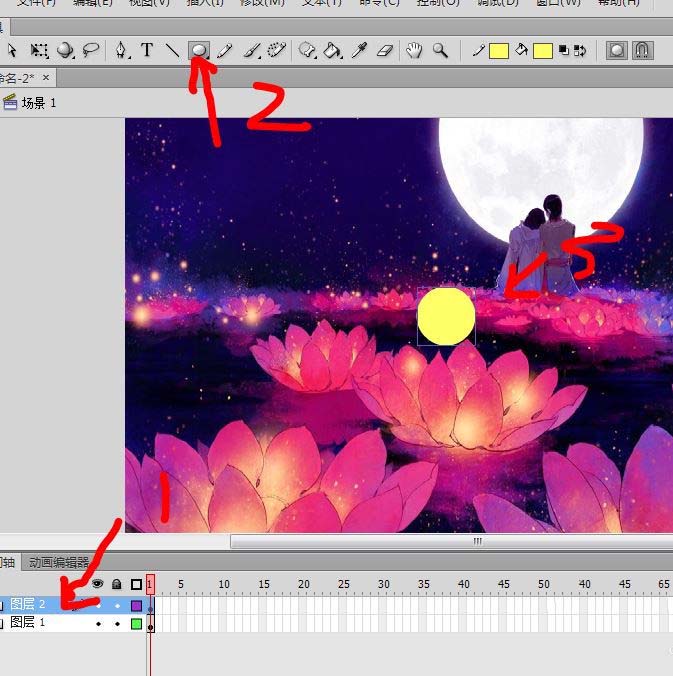Click the playhead at frame 1
The image size is (673, 676).
pos(150,584)
